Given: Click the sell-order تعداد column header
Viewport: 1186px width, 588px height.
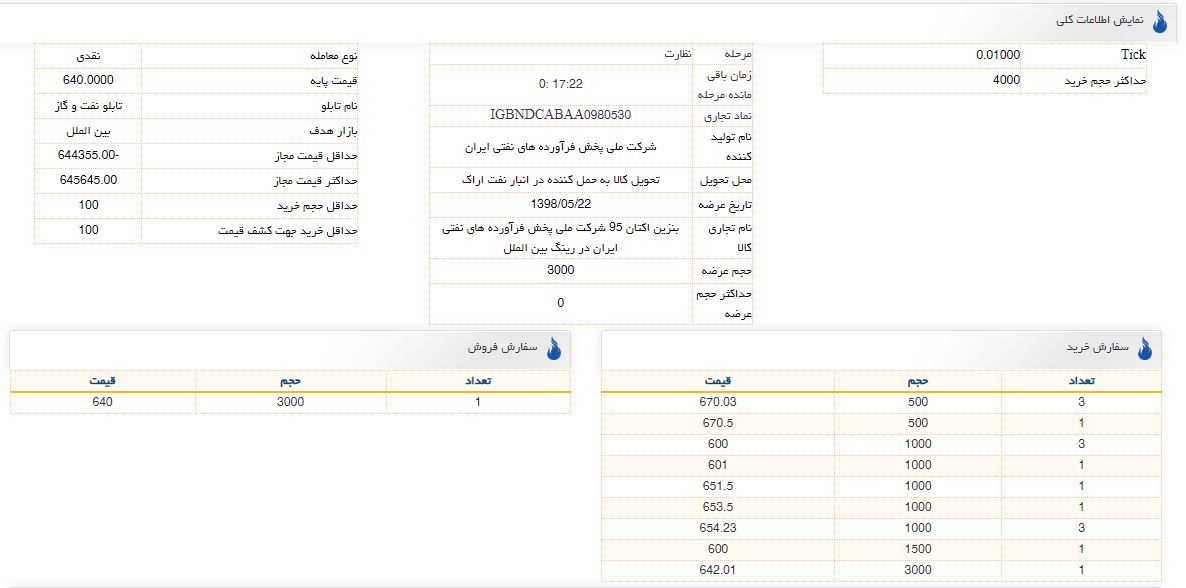Looking at the screenshot, I should point(478,381).
